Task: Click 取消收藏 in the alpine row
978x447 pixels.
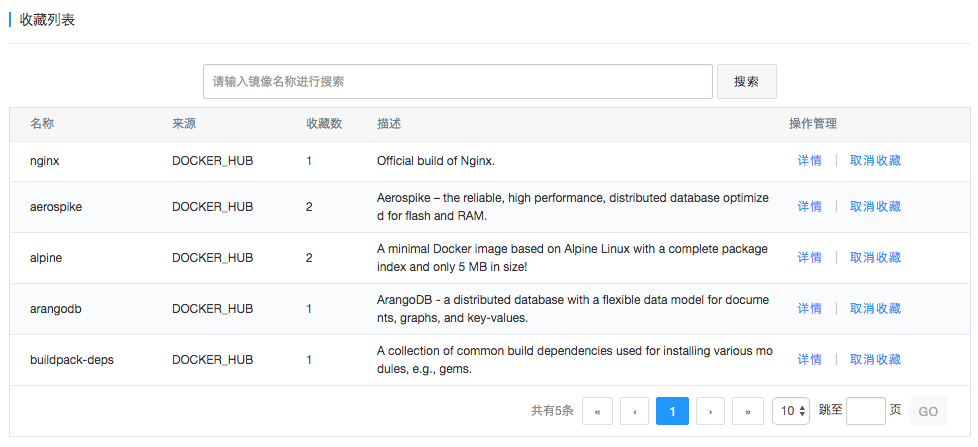Action: click(875, 257)
